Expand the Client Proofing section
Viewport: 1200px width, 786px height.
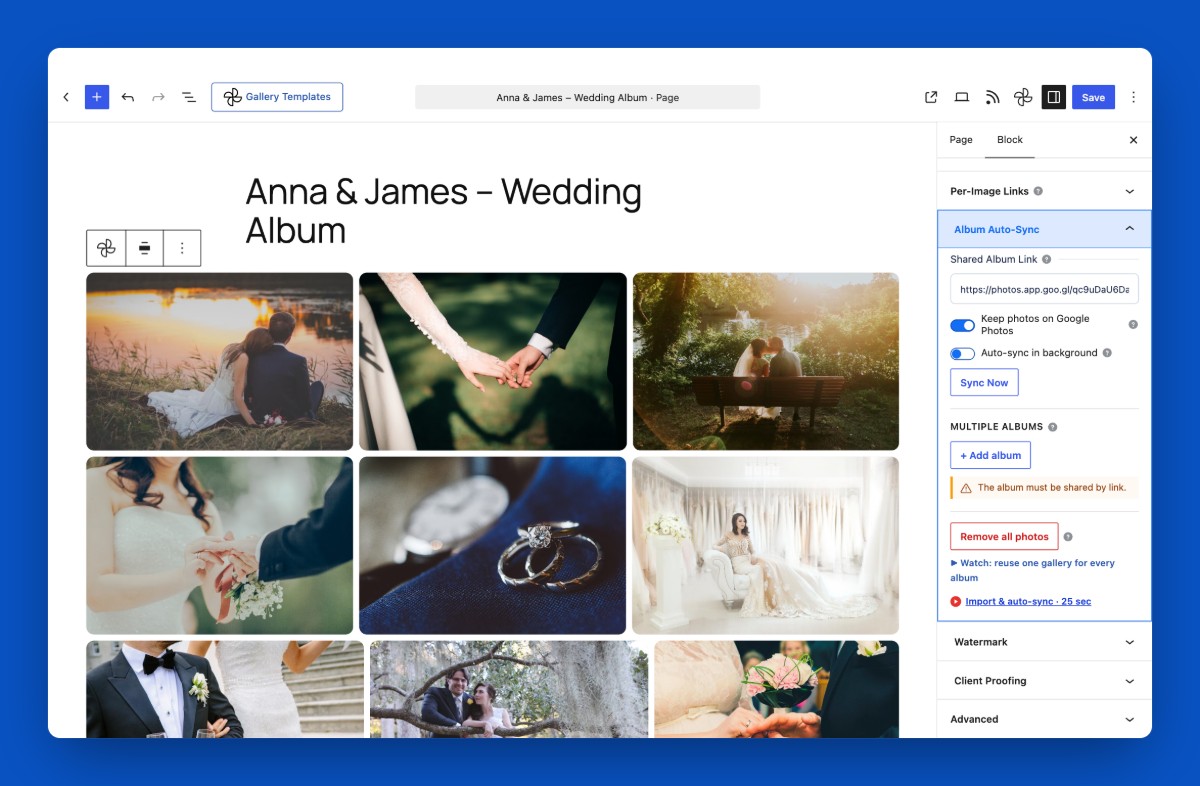(1044, 681)
